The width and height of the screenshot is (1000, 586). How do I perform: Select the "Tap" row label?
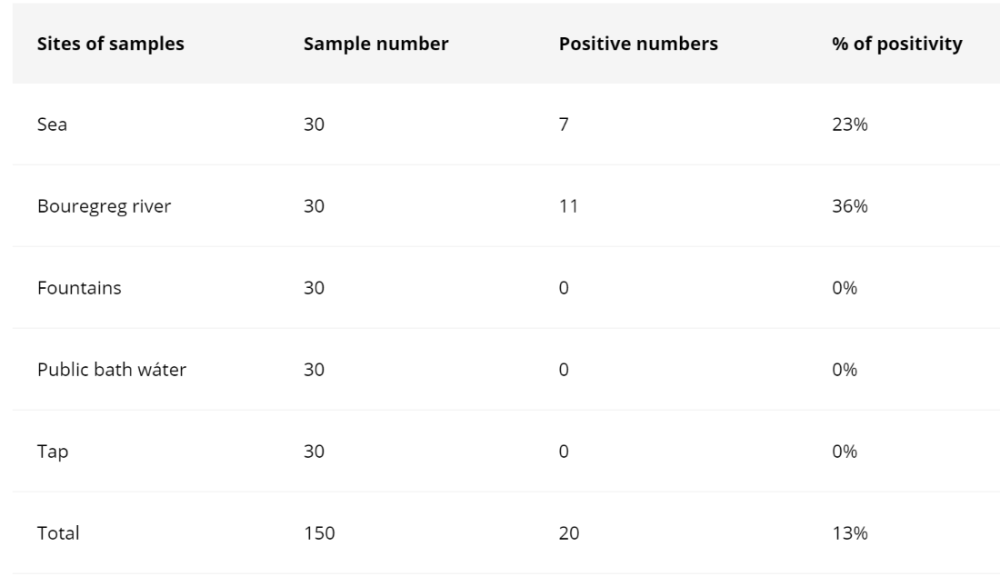(51, 451)
